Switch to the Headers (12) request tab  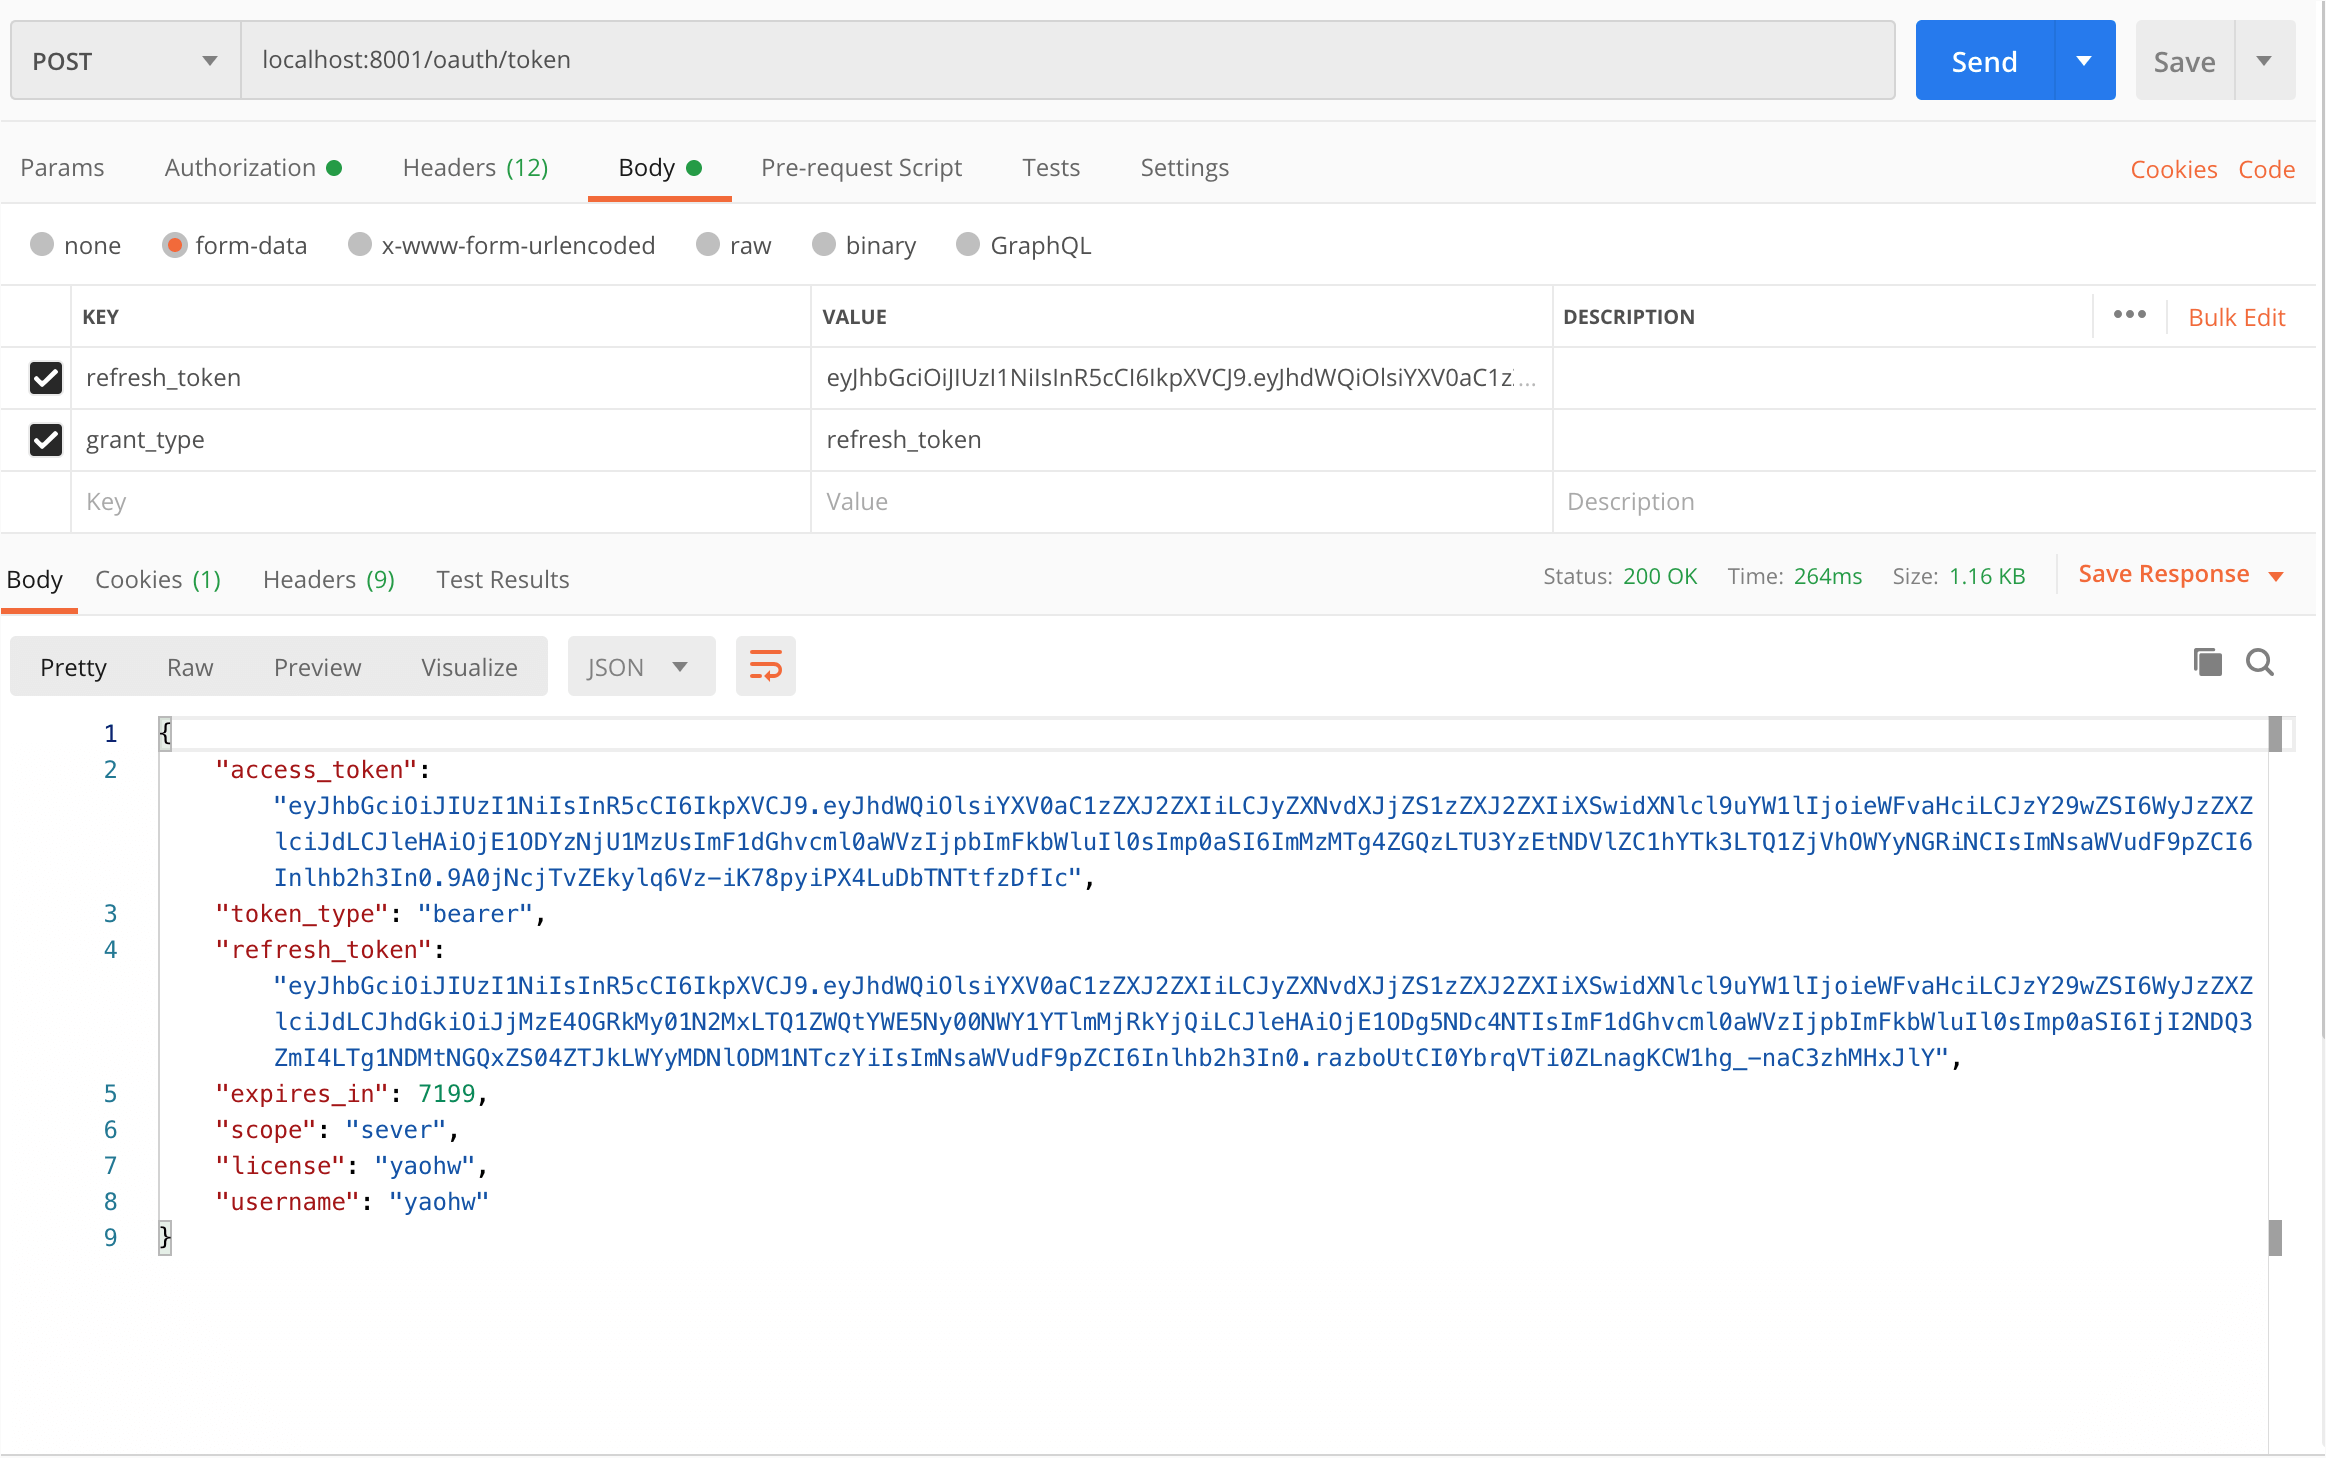pyautogui.click(x=475, y=168)
